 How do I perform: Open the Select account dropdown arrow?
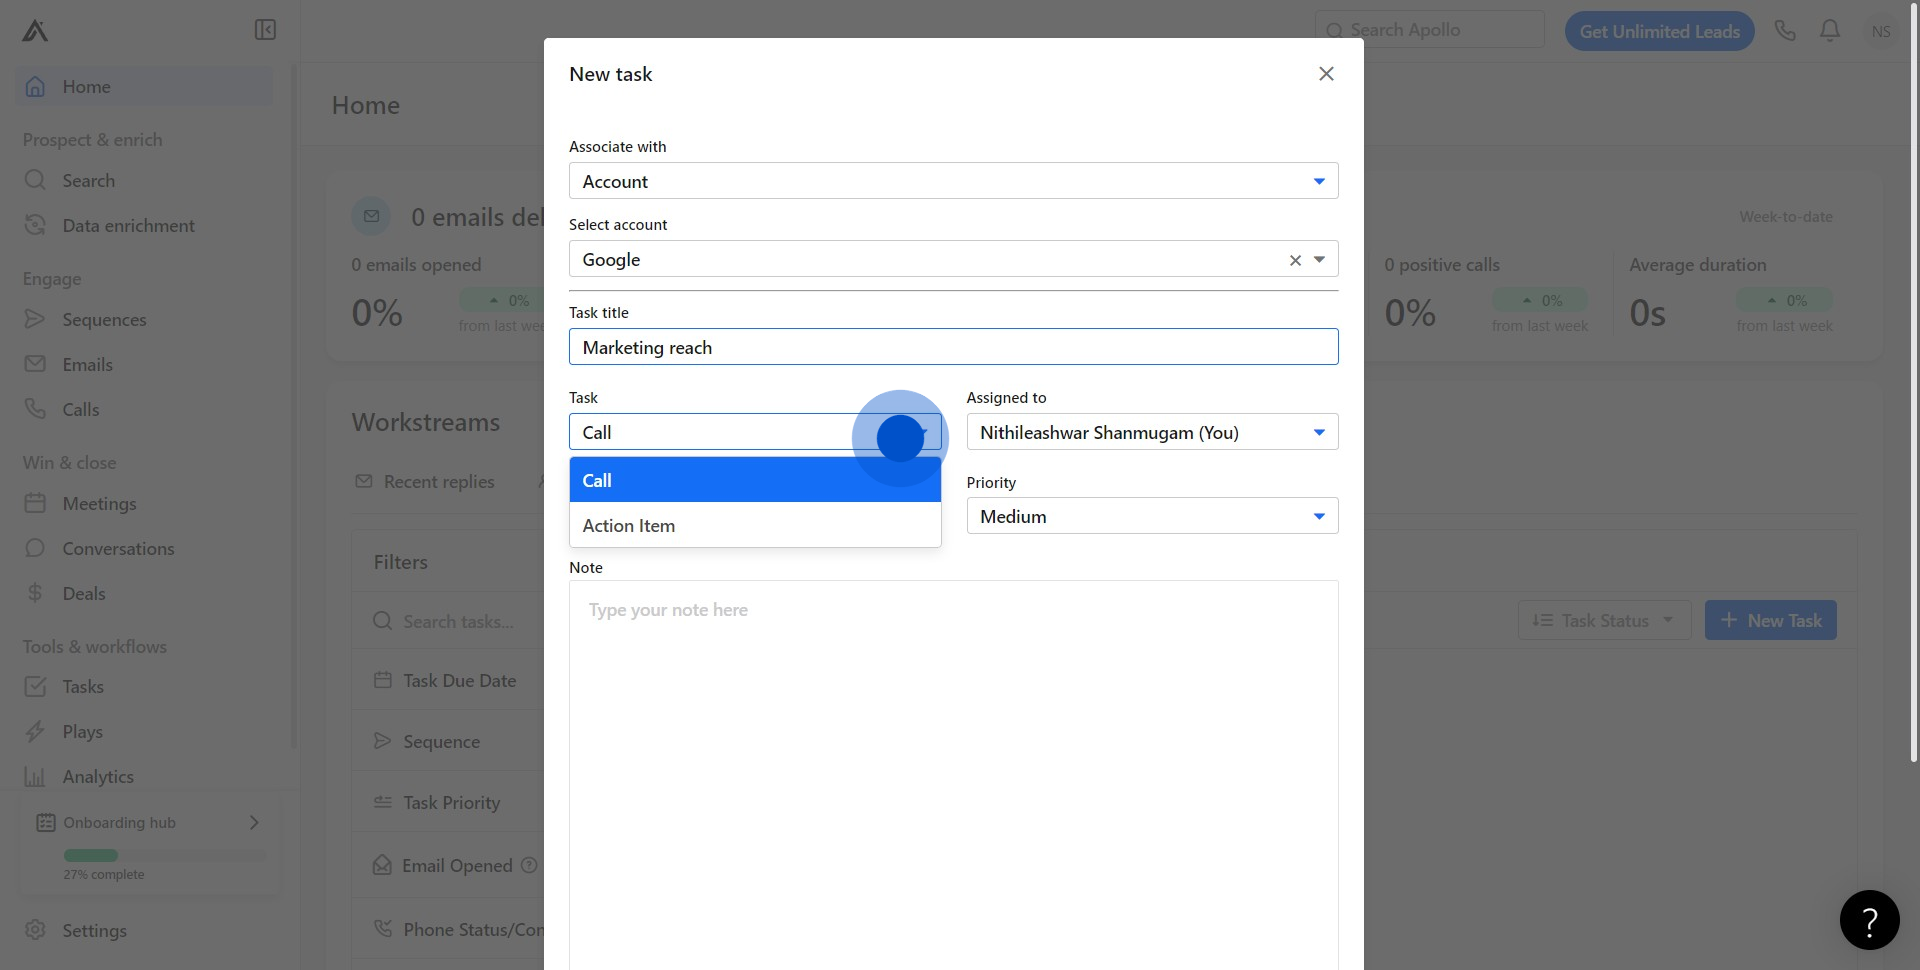(1319, 260)
